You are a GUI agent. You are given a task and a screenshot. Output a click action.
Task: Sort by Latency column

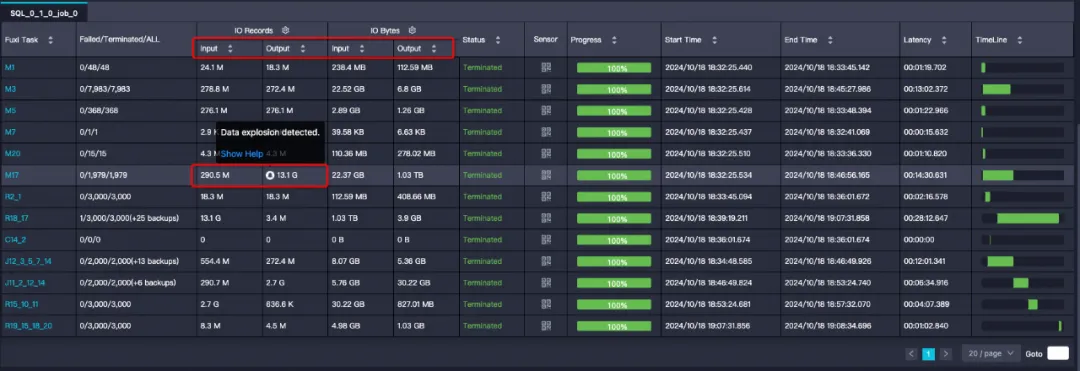pyautogui.click(x=944, y=40)
